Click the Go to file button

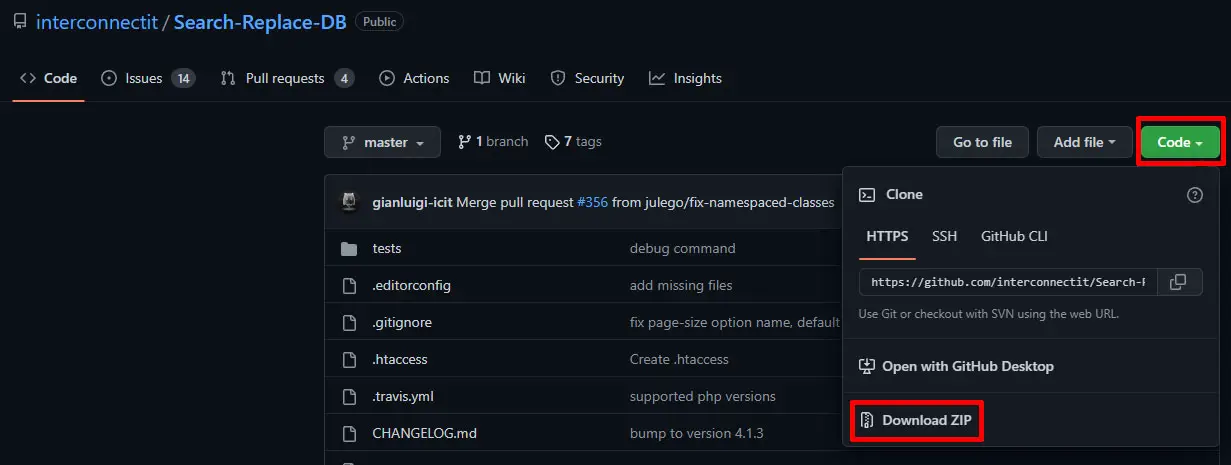click(x=982, y=142)
